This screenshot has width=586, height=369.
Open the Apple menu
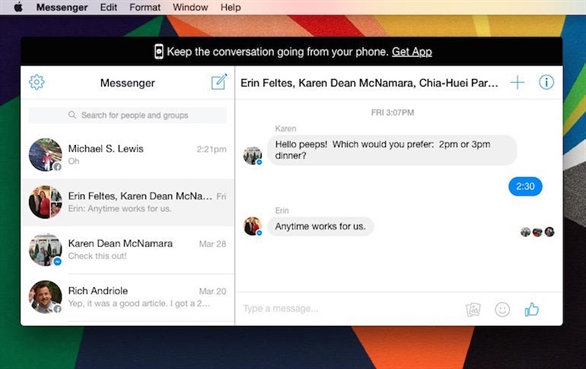[18, 7]
